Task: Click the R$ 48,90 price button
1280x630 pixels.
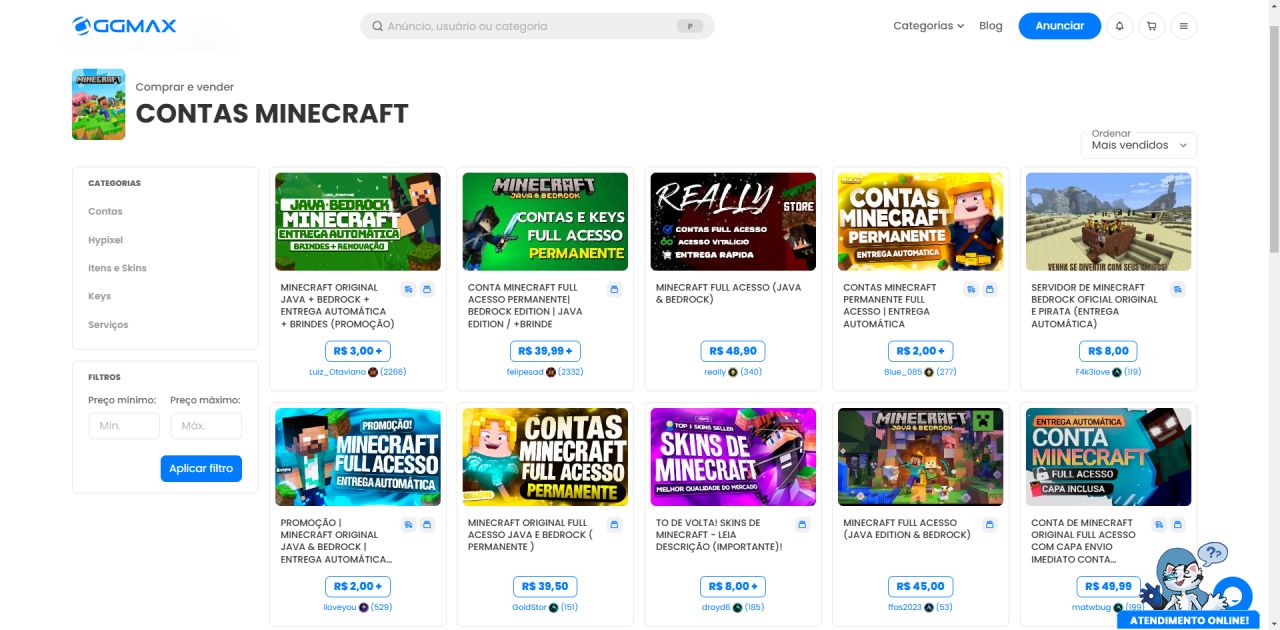Action: pyautogui.click(x=732, y=350)
